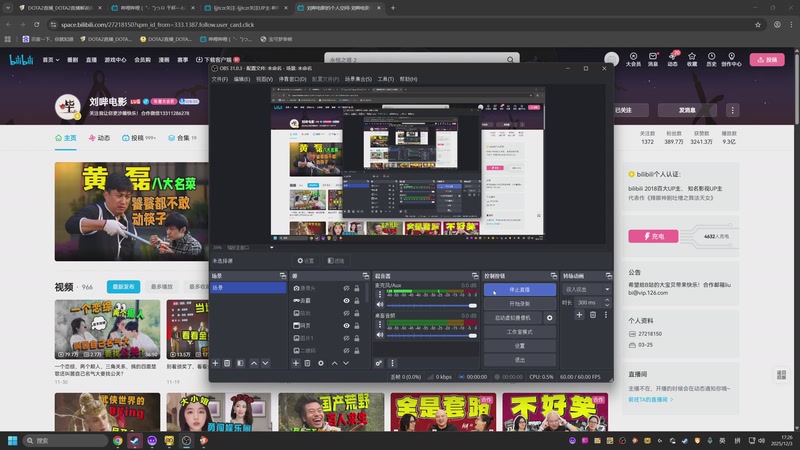The image size is (800, 450).
Task: Mute the 麦克风/Aux speaker icon
Action: click(x=380, y=305)
